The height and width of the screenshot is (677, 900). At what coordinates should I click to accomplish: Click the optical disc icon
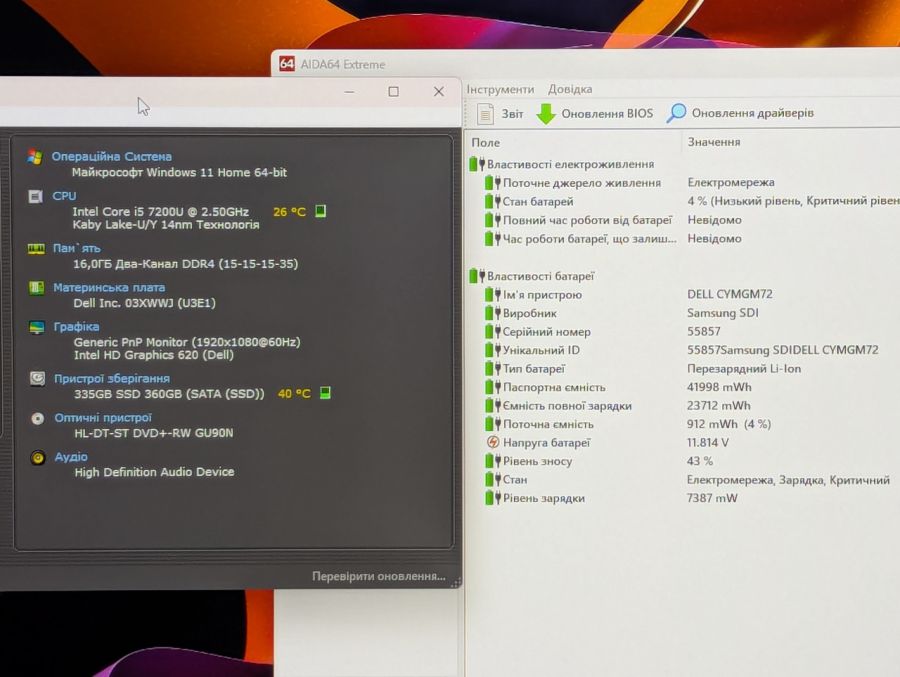click(37, 419)
